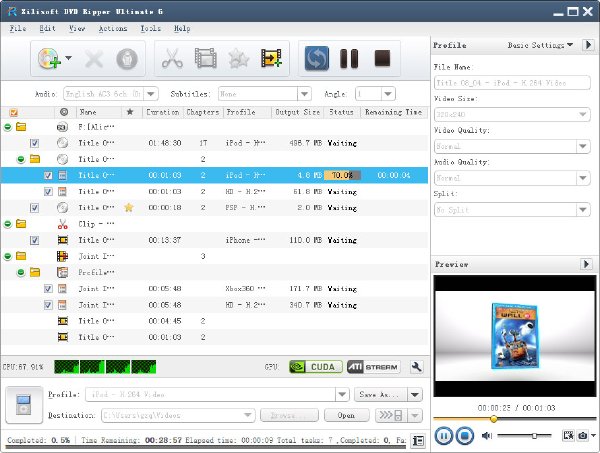Click the Save As button
600x453 pixels.
[381, 394]
